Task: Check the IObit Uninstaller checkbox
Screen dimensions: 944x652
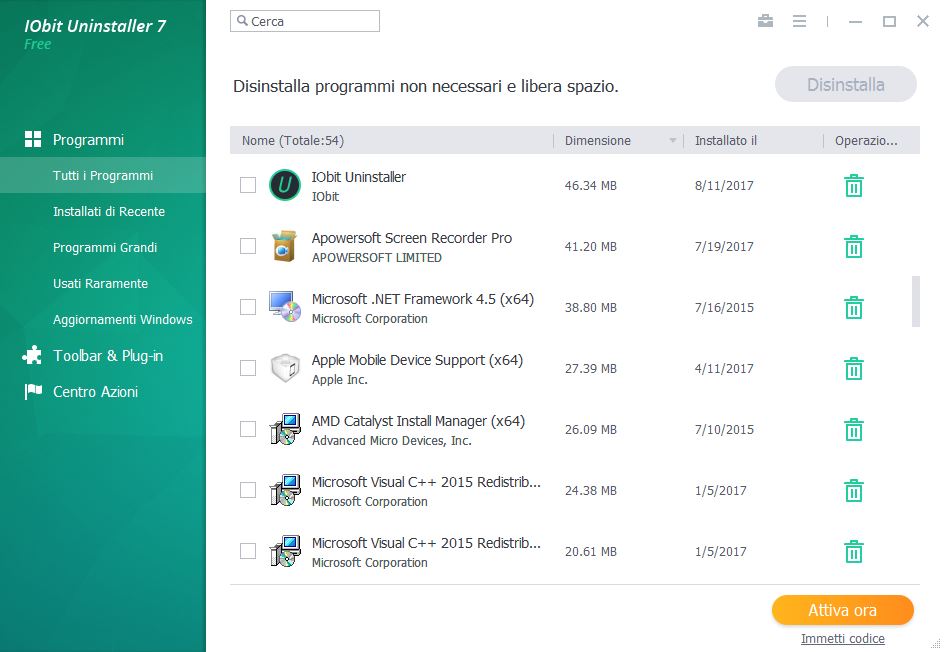Action: 248,185
